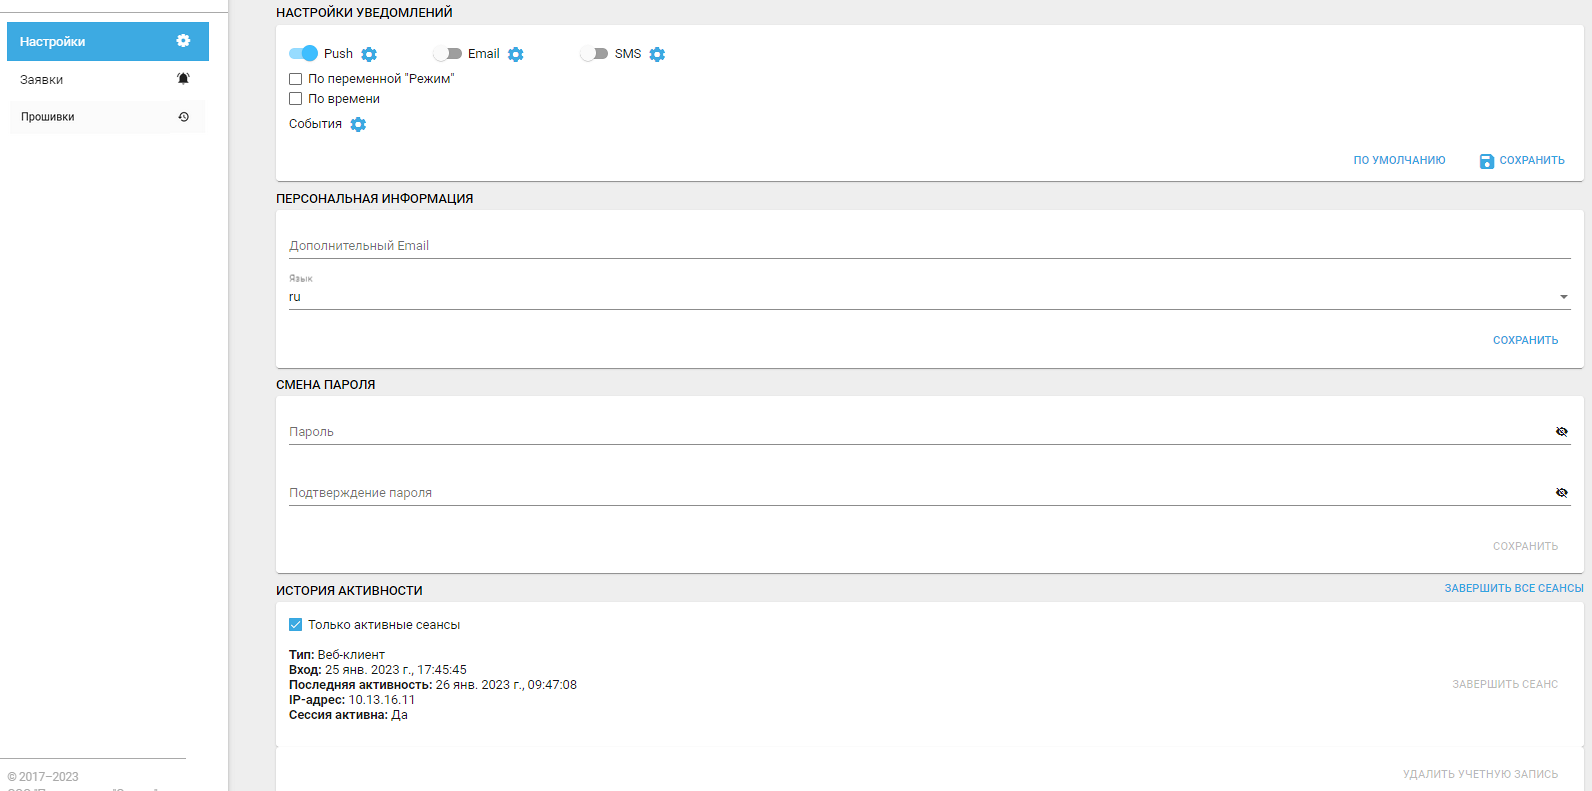Click the События settings gear icon
The height and width of the screenshot is (791, 1592).
[358, 124]
